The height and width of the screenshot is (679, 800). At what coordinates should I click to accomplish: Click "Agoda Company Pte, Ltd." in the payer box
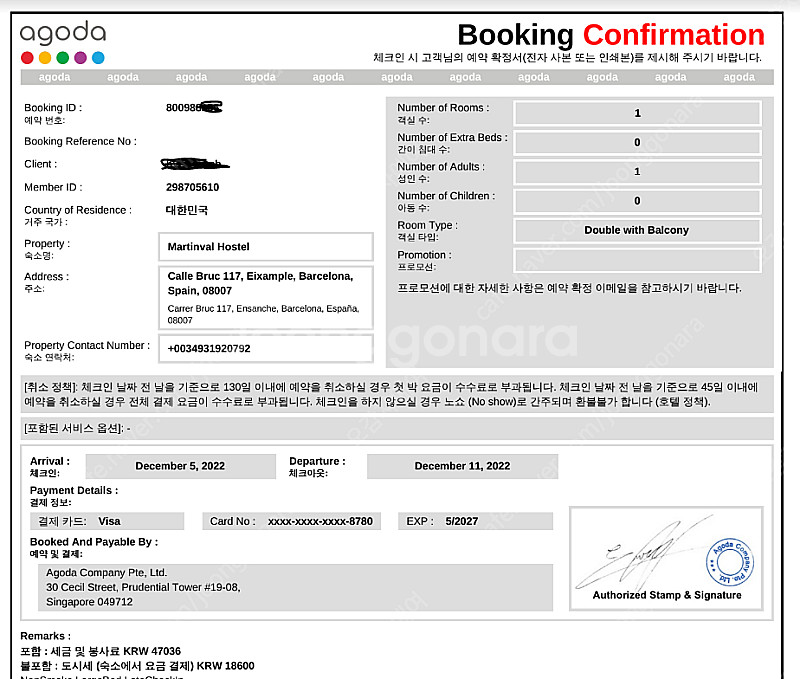pyautogui.click(x=107, y=573)
